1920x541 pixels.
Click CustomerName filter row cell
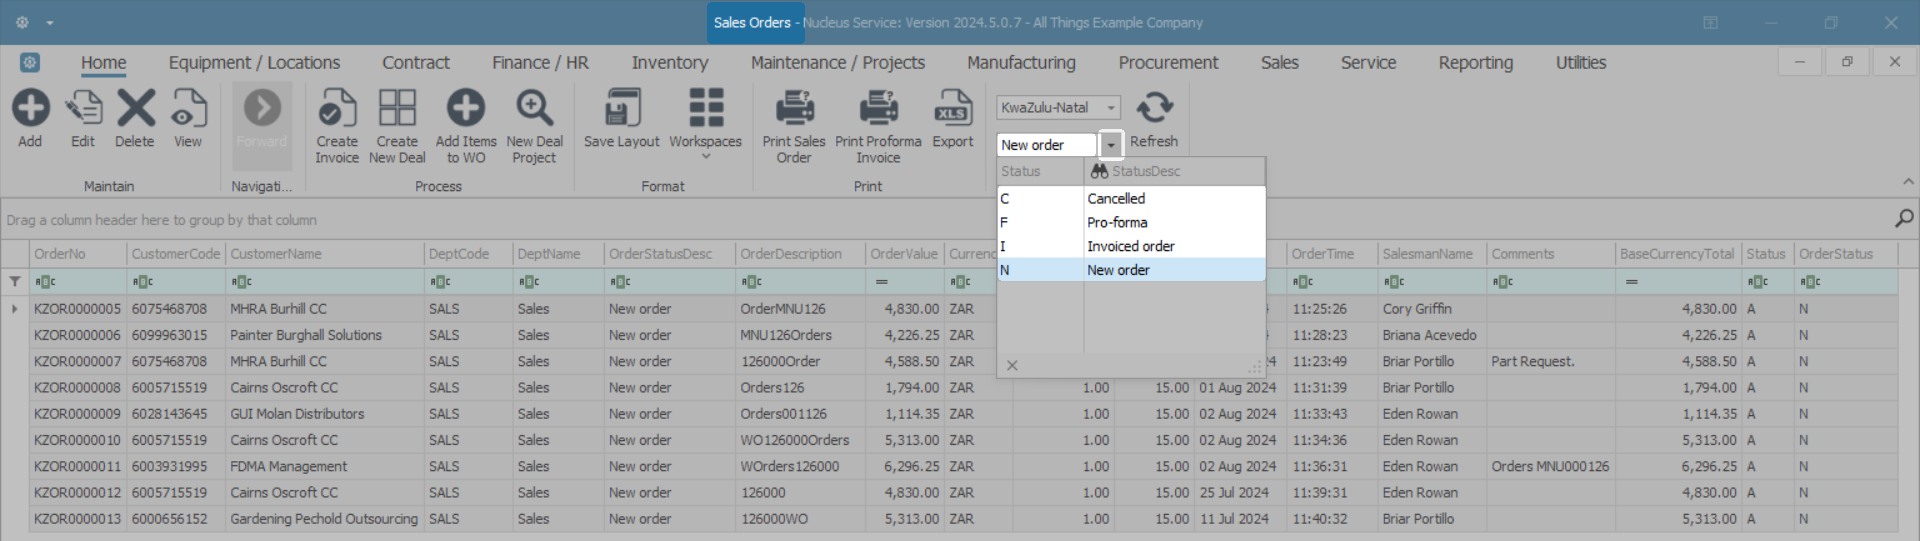(x=325, y=282)
